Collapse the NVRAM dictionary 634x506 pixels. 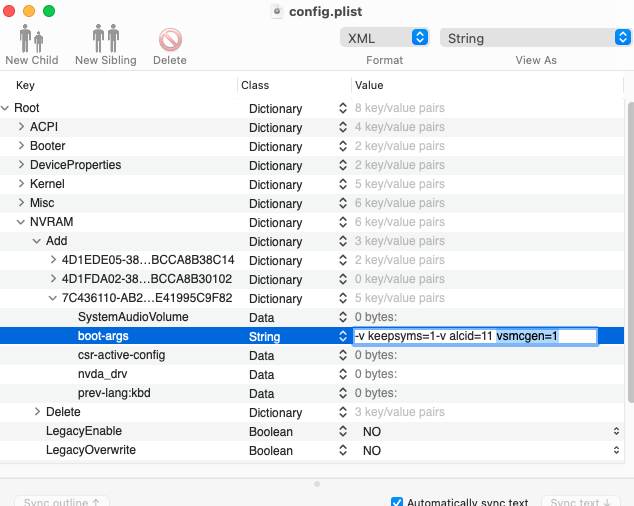tap(21, 222)
